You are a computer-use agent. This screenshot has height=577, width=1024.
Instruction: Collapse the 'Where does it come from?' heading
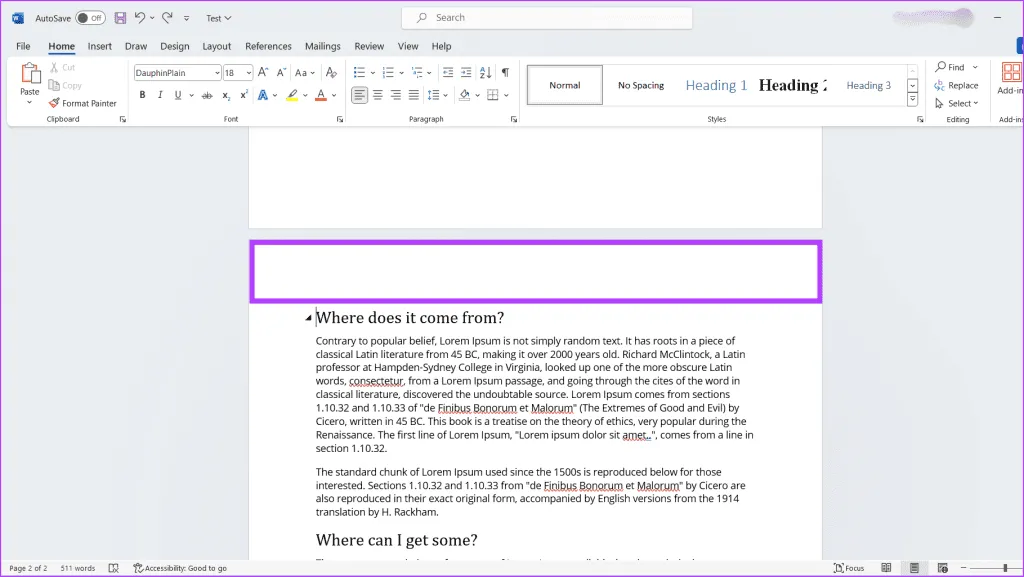tap(308, 319)
